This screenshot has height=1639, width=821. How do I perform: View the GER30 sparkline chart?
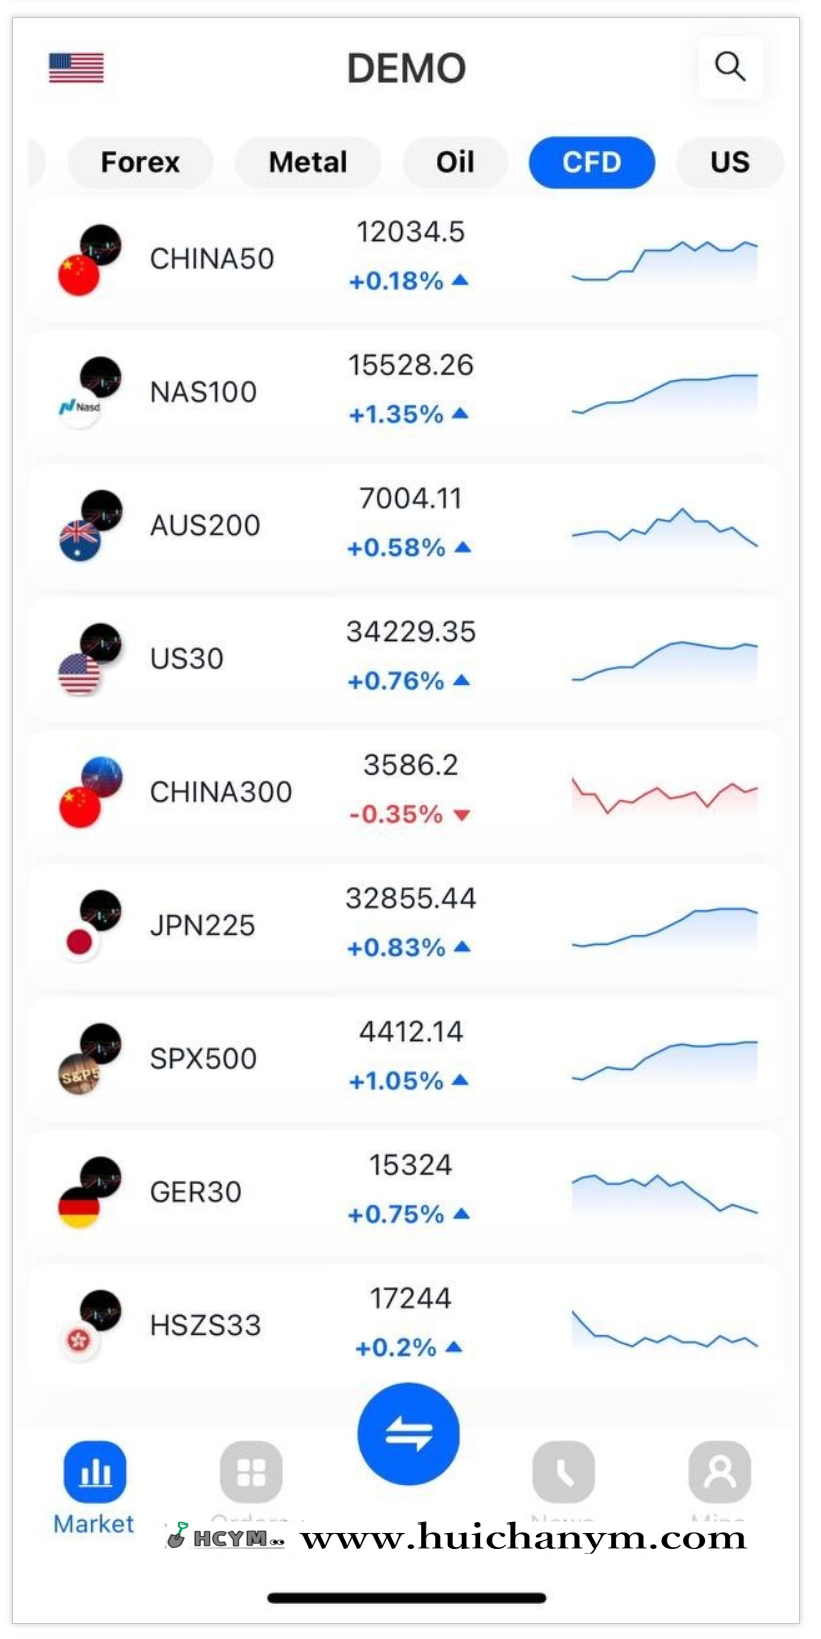[664, 1192]
